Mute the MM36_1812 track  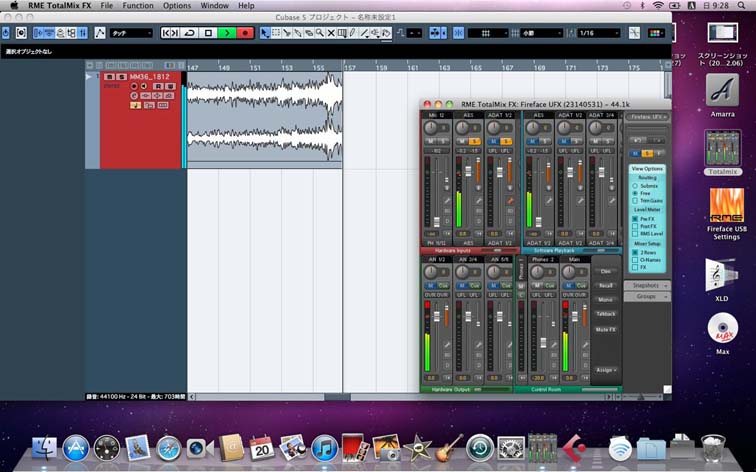click(110, 77)
